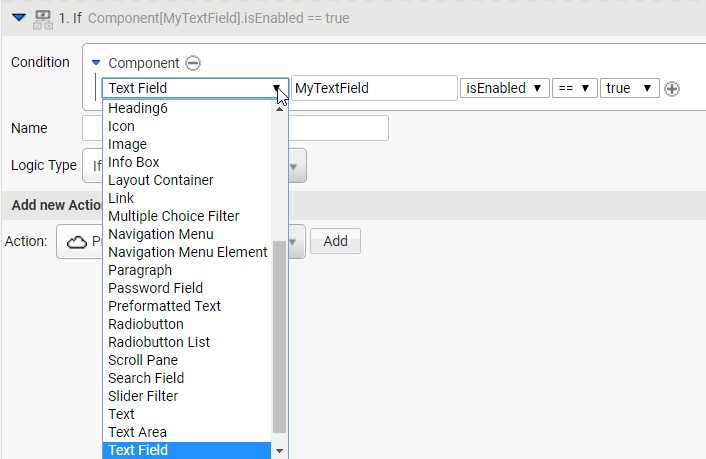Image resolution: width=706 pixels, height=459 pixels.
Task: Click the If logic block icon
Action: tap(43, 18)
